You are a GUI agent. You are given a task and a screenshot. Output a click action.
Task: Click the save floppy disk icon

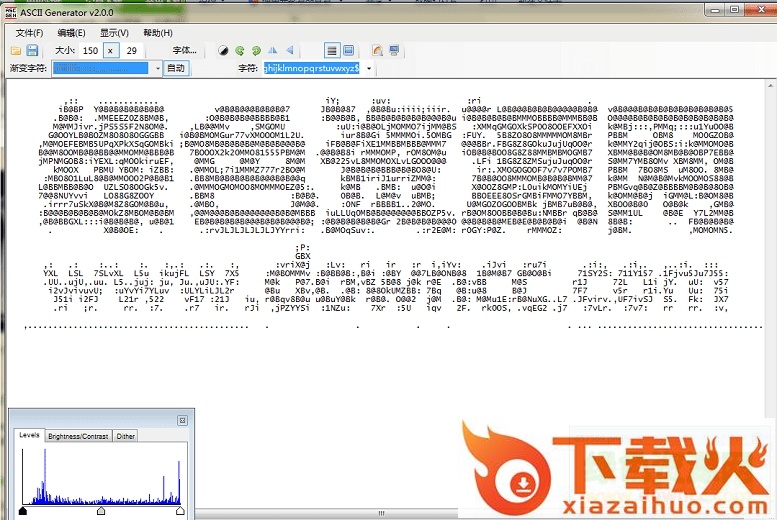click(32, 50)
